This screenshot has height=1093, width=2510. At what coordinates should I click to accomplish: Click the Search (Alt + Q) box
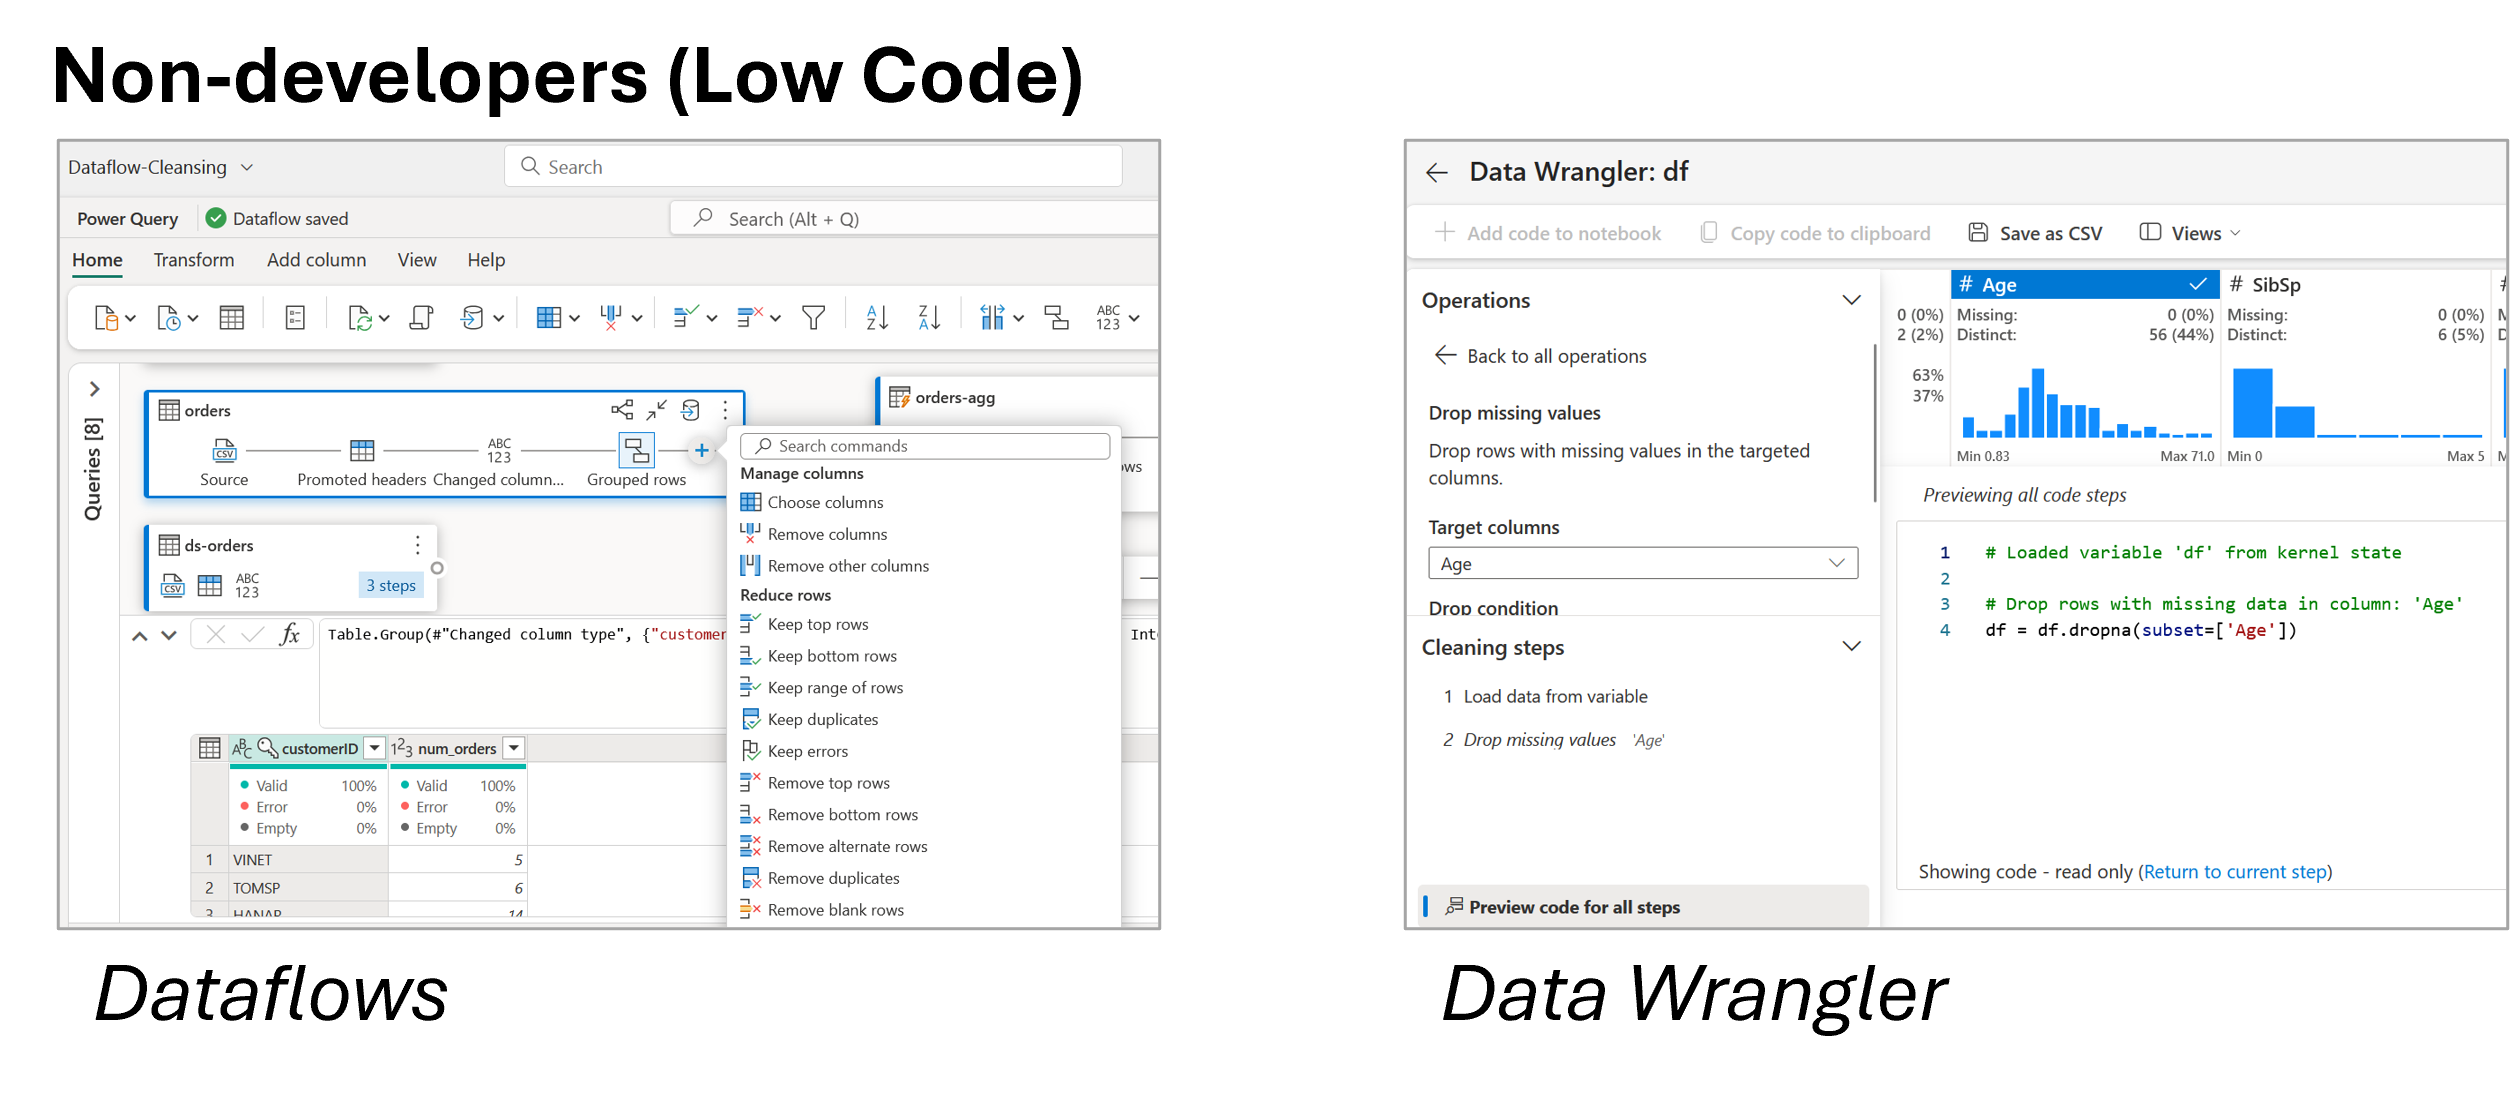tap(913, 219)
